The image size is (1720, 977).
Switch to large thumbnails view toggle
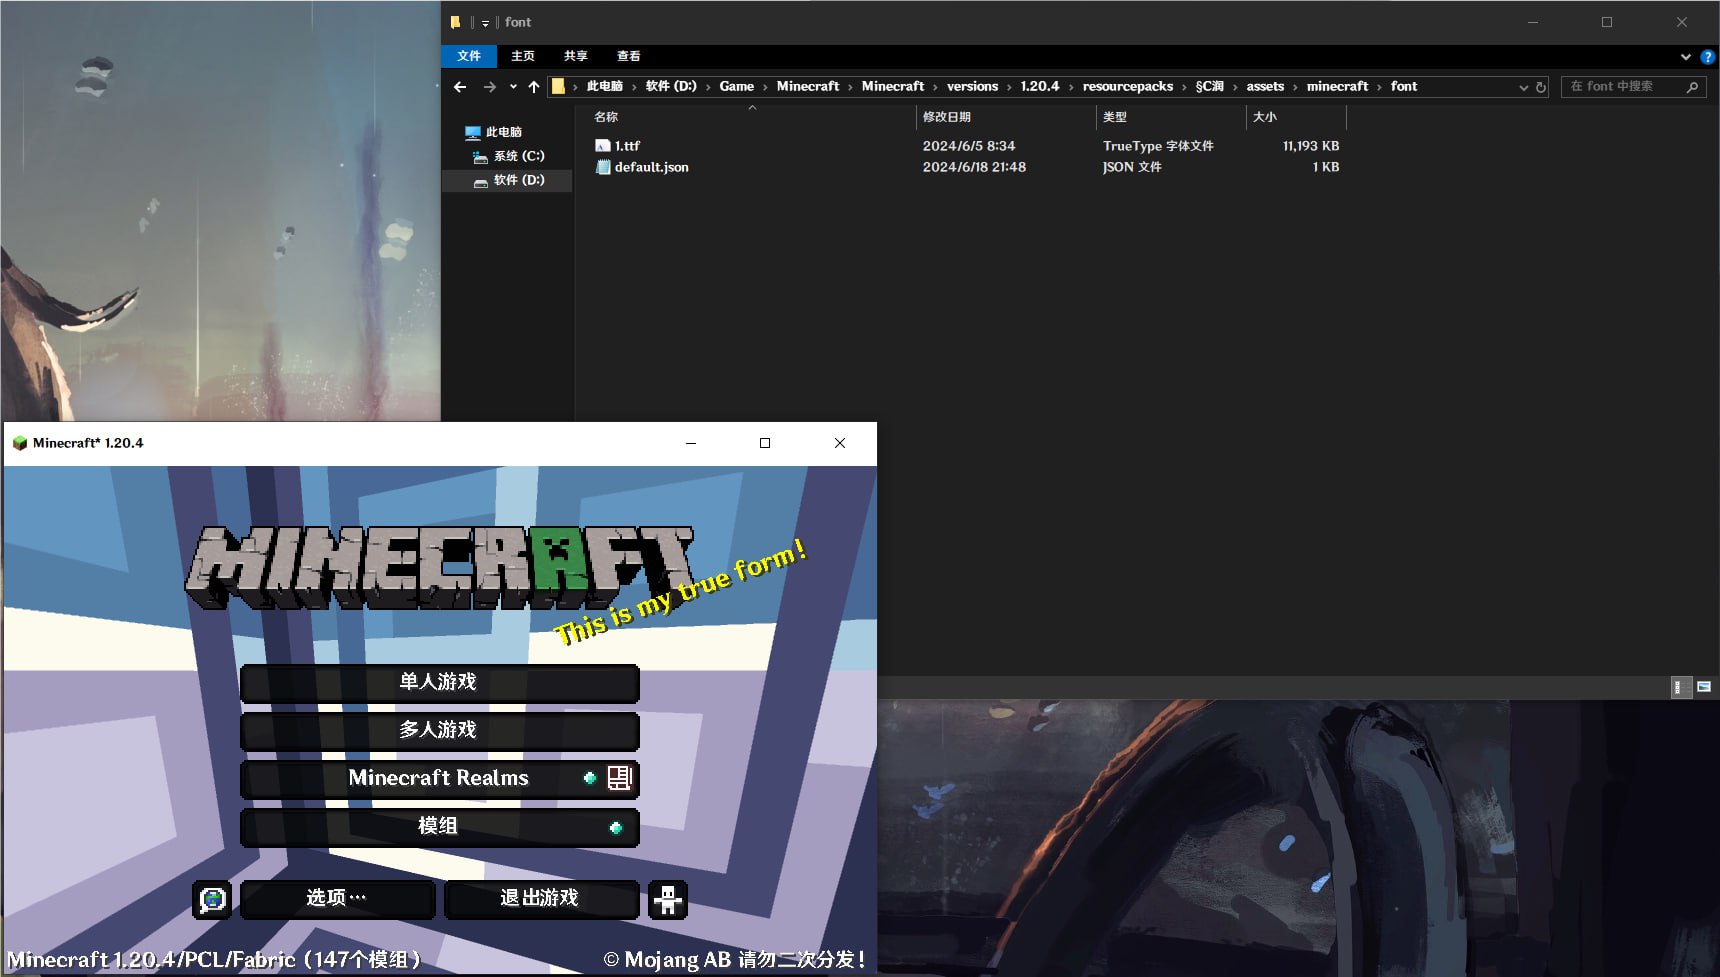click(1704, 687)
